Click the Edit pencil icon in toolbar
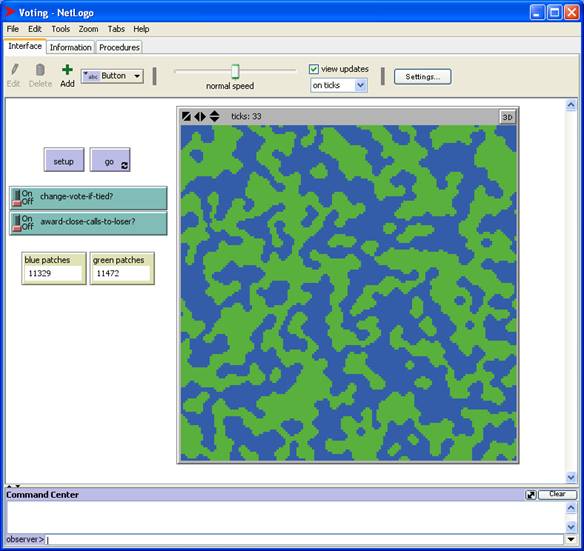Screen dimensions: 584x551 (15, 70)
